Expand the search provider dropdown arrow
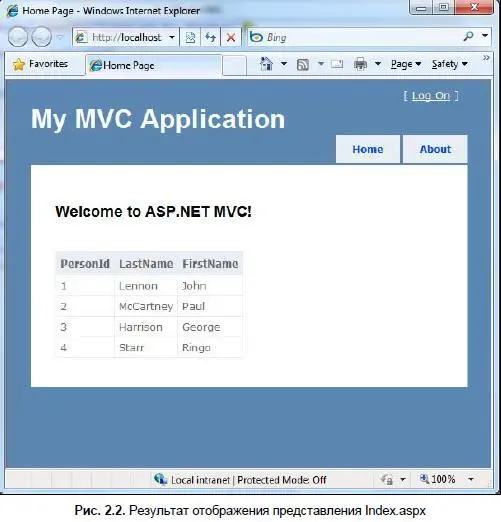This screenshot has width=501, height=522. click(485, 35)
